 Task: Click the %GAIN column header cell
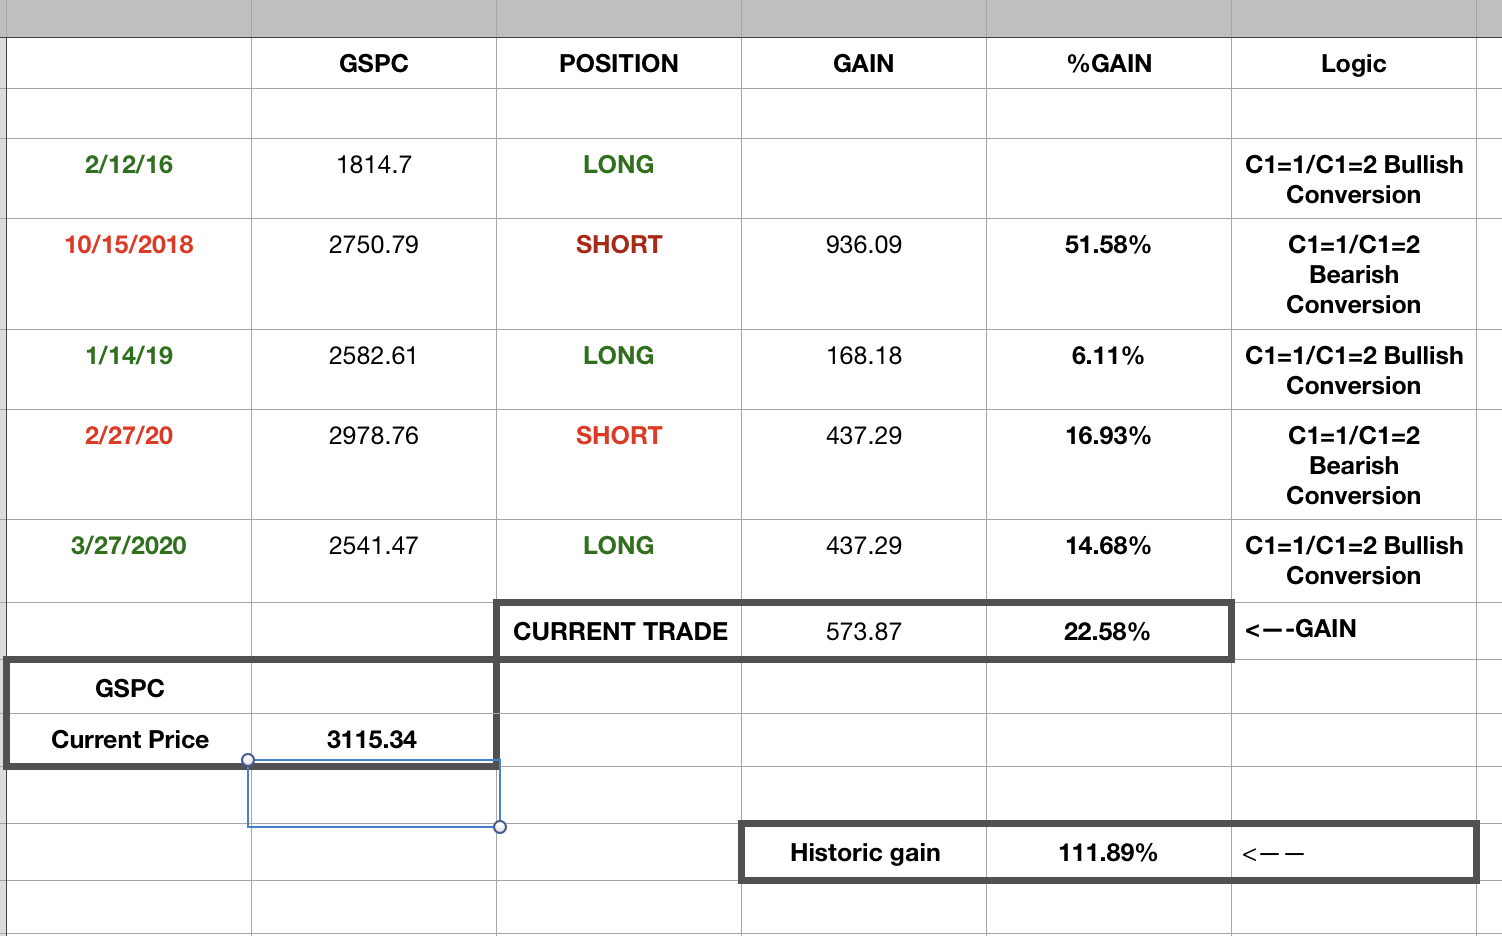pos(1108,64)
